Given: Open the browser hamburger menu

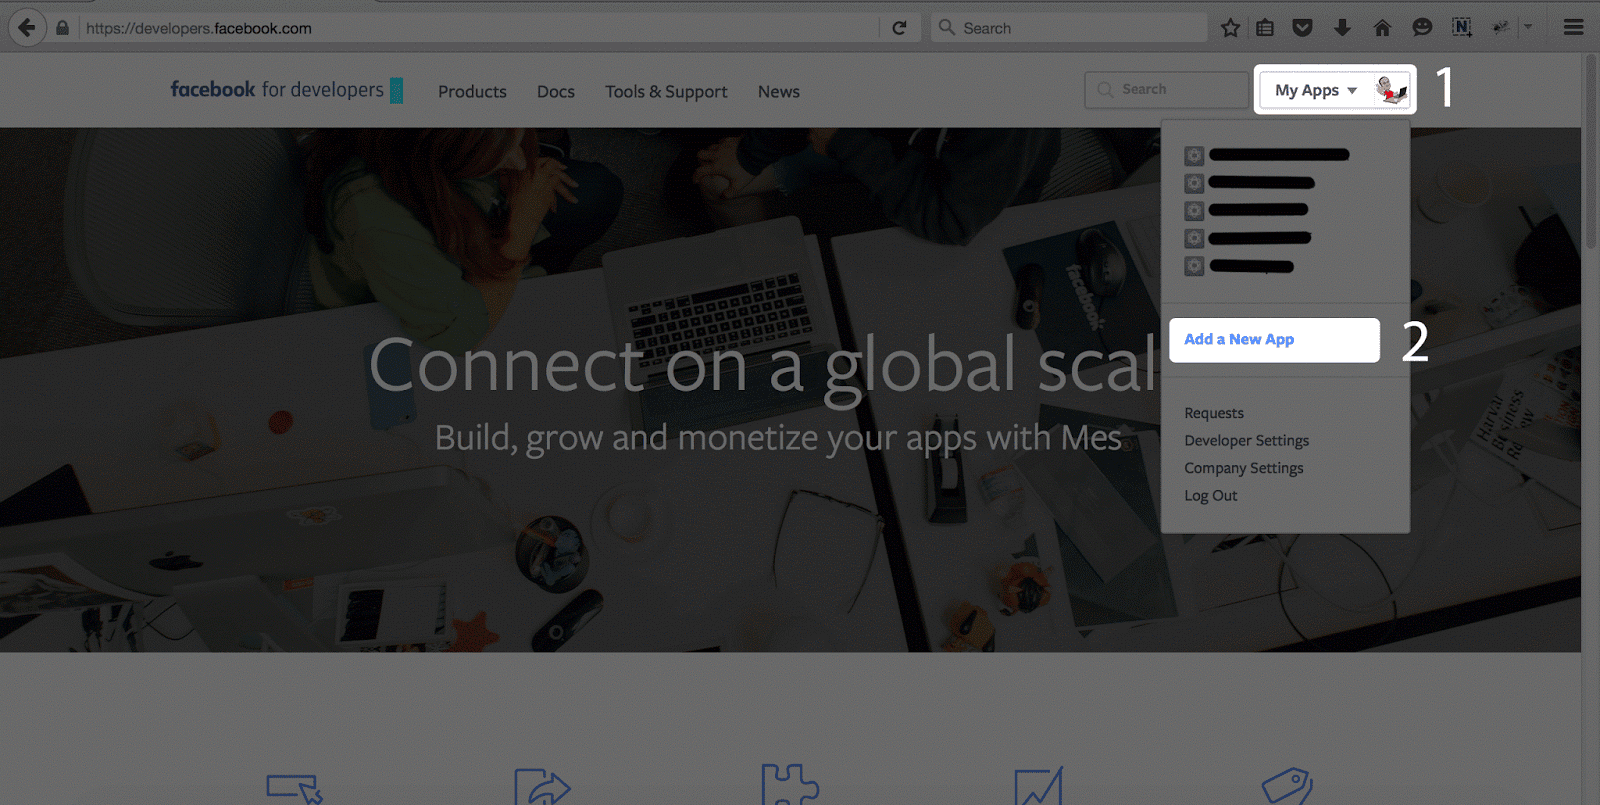Looking at the screenshot, I should [1574, 28].
